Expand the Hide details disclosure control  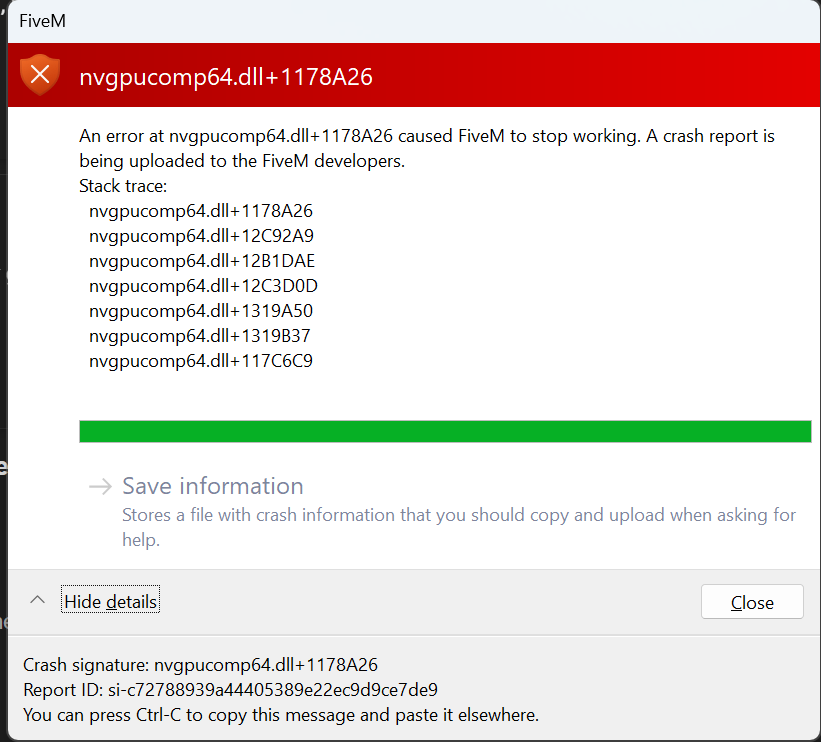pos(110,600)
